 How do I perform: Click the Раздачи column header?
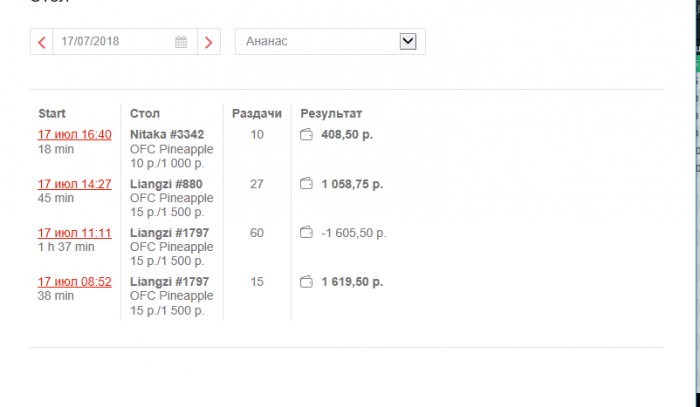click(x=257, y=114)
